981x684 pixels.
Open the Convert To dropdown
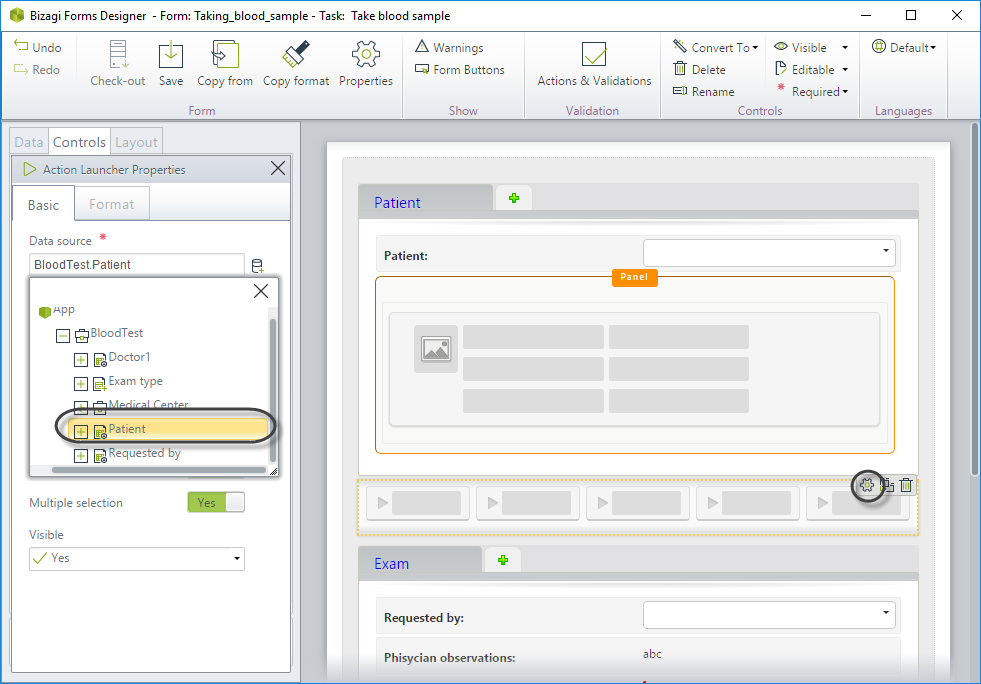[716, 48]
